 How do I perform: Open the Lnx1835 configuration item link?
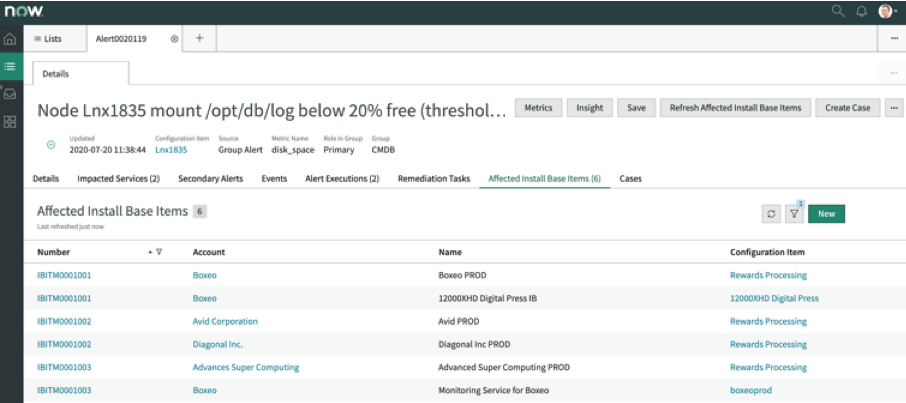coord(171,150)
